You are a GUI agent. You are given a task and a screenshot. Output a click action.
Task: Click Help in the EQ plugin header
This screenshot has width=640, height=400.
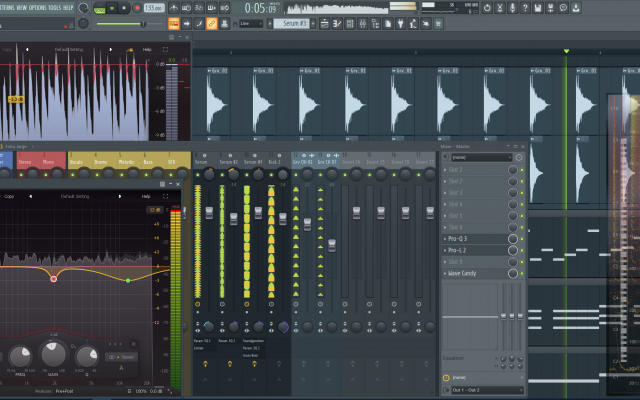(146, 196)
